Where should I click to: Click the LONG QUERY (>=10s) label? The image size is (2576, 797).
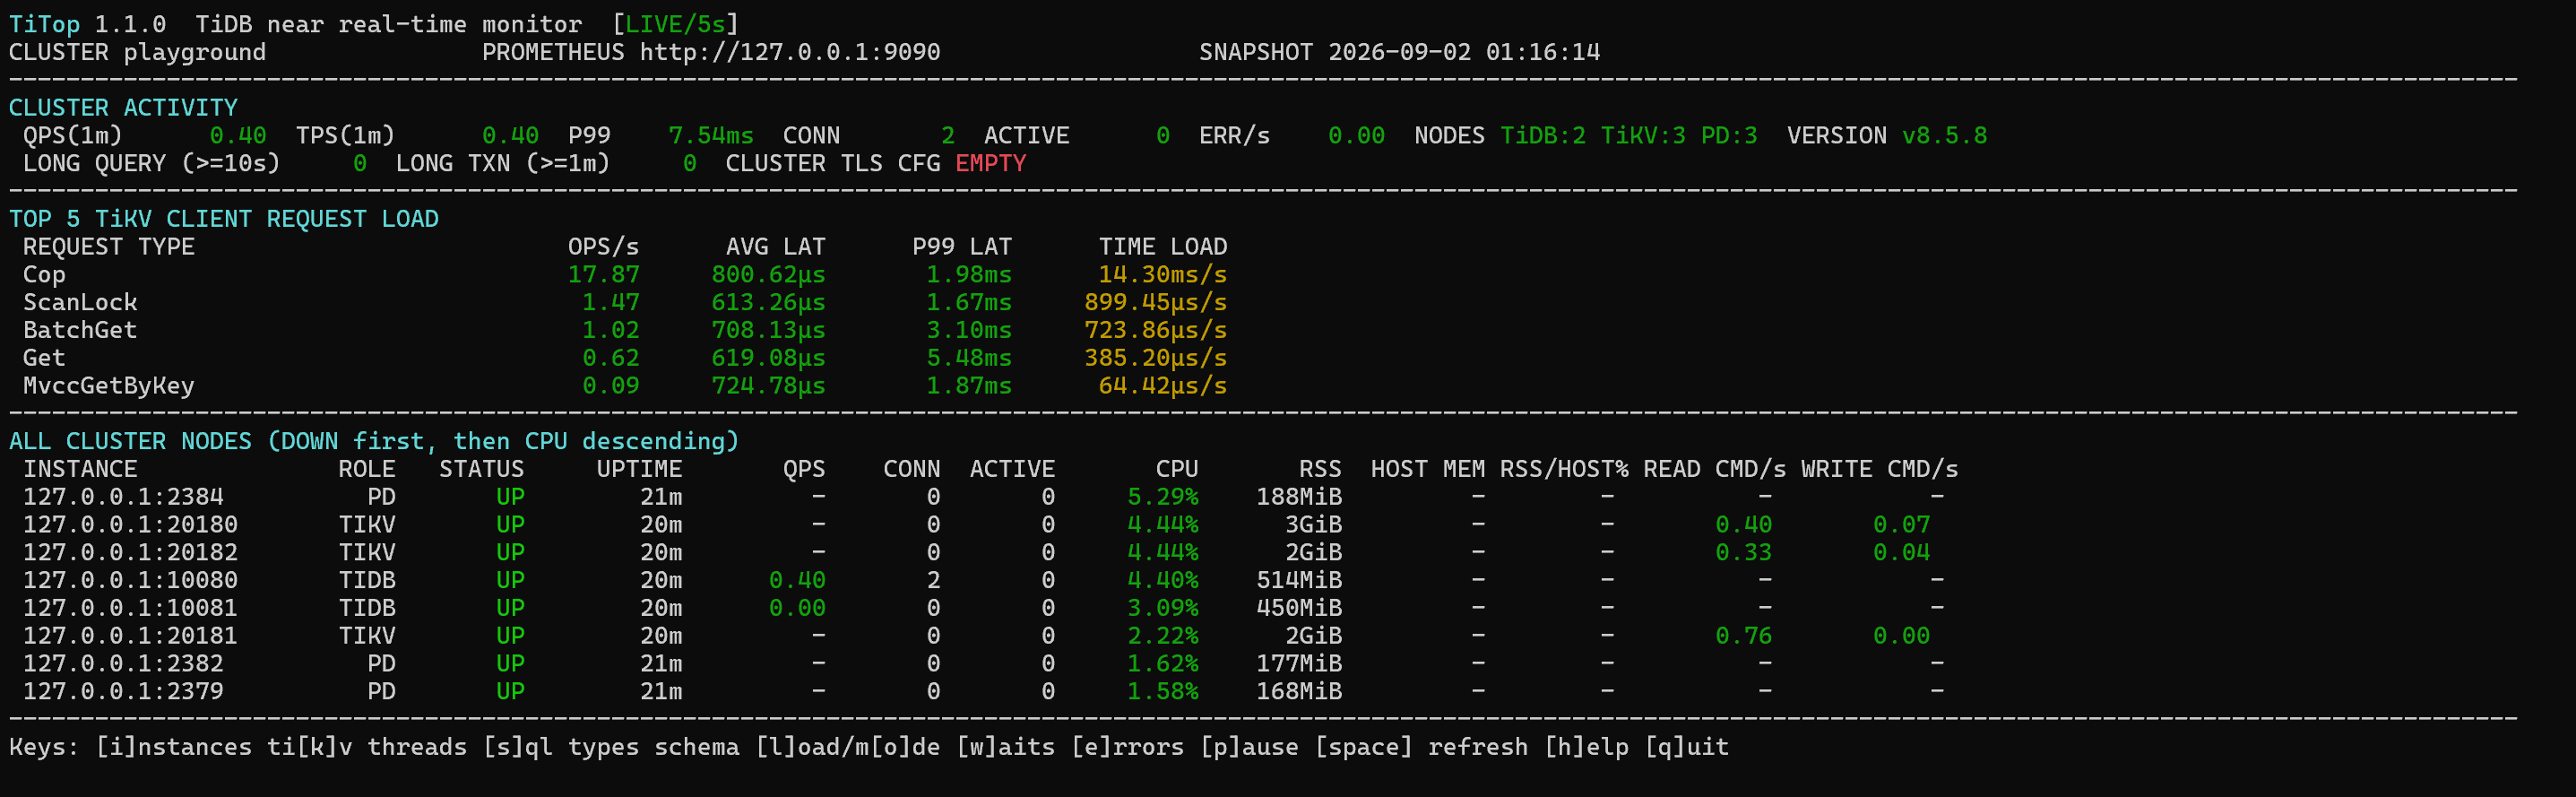pyautogui.click(x=152, y=164)
